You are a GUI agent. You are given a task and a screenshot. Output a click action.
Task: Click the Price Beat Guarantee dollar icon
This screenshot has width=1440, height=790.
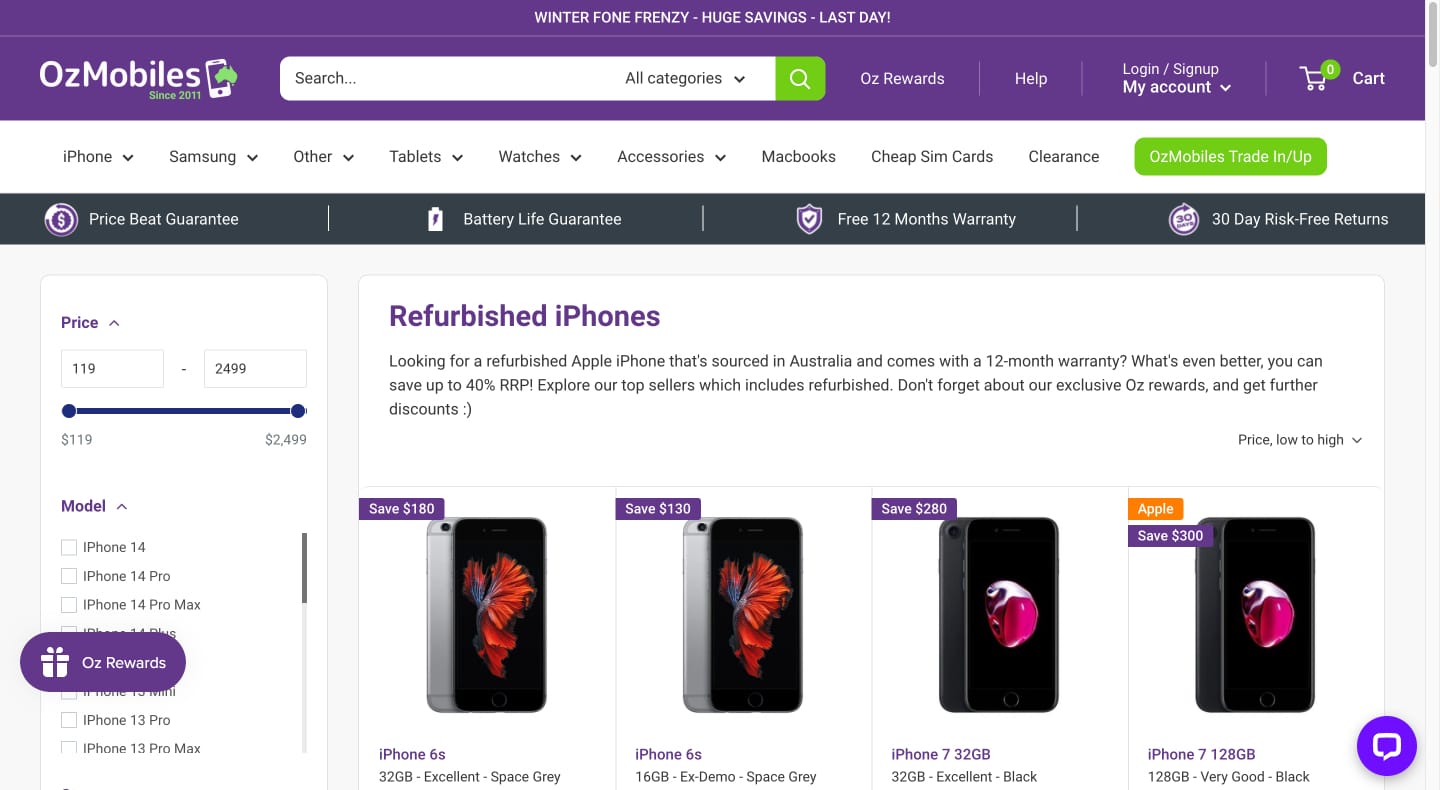pyautogui.click(x=61, y=219)
